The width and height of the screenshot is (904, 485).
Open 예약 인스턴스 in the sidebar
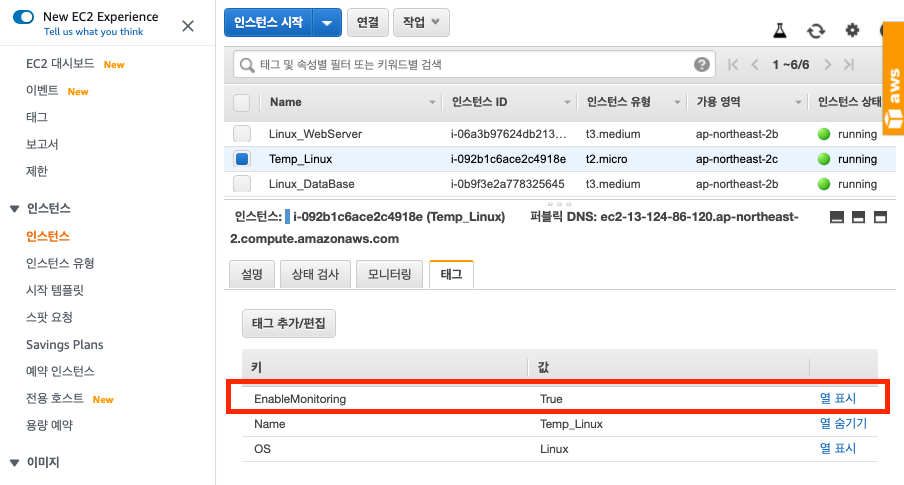60,371
